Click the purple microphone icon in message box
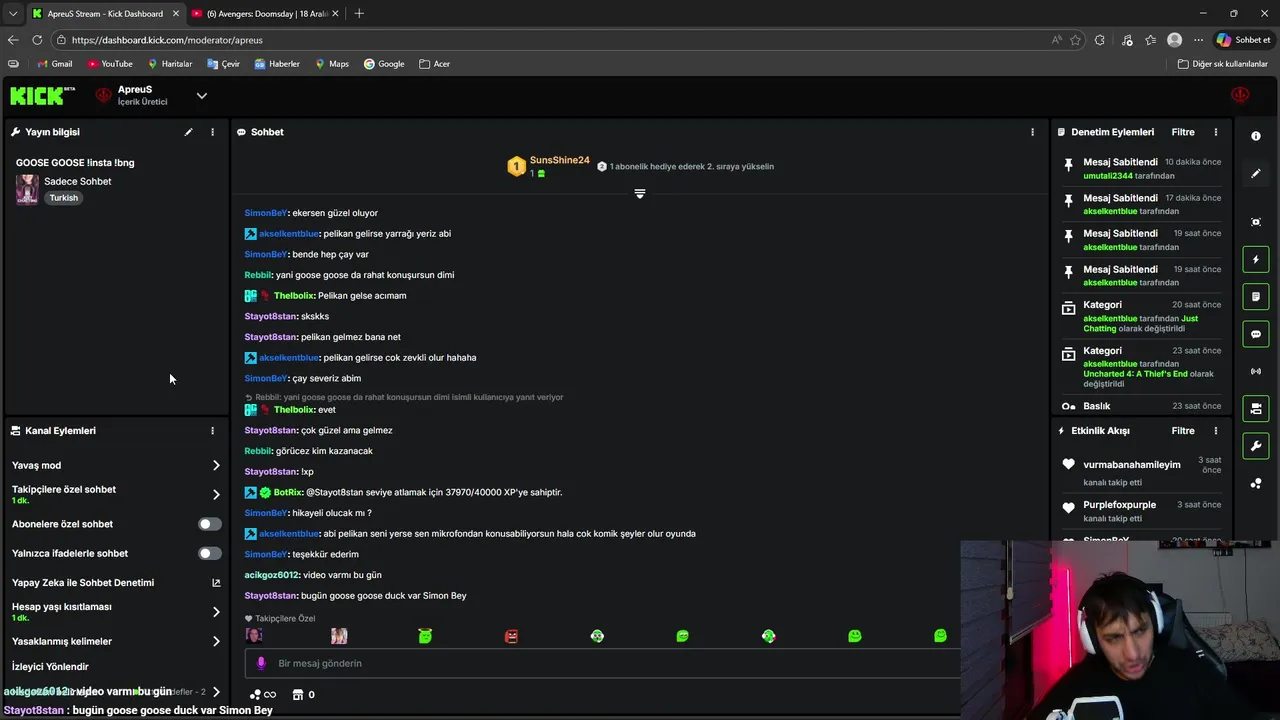This screenshot has width=1280, height=720. (x=261, y=663)
